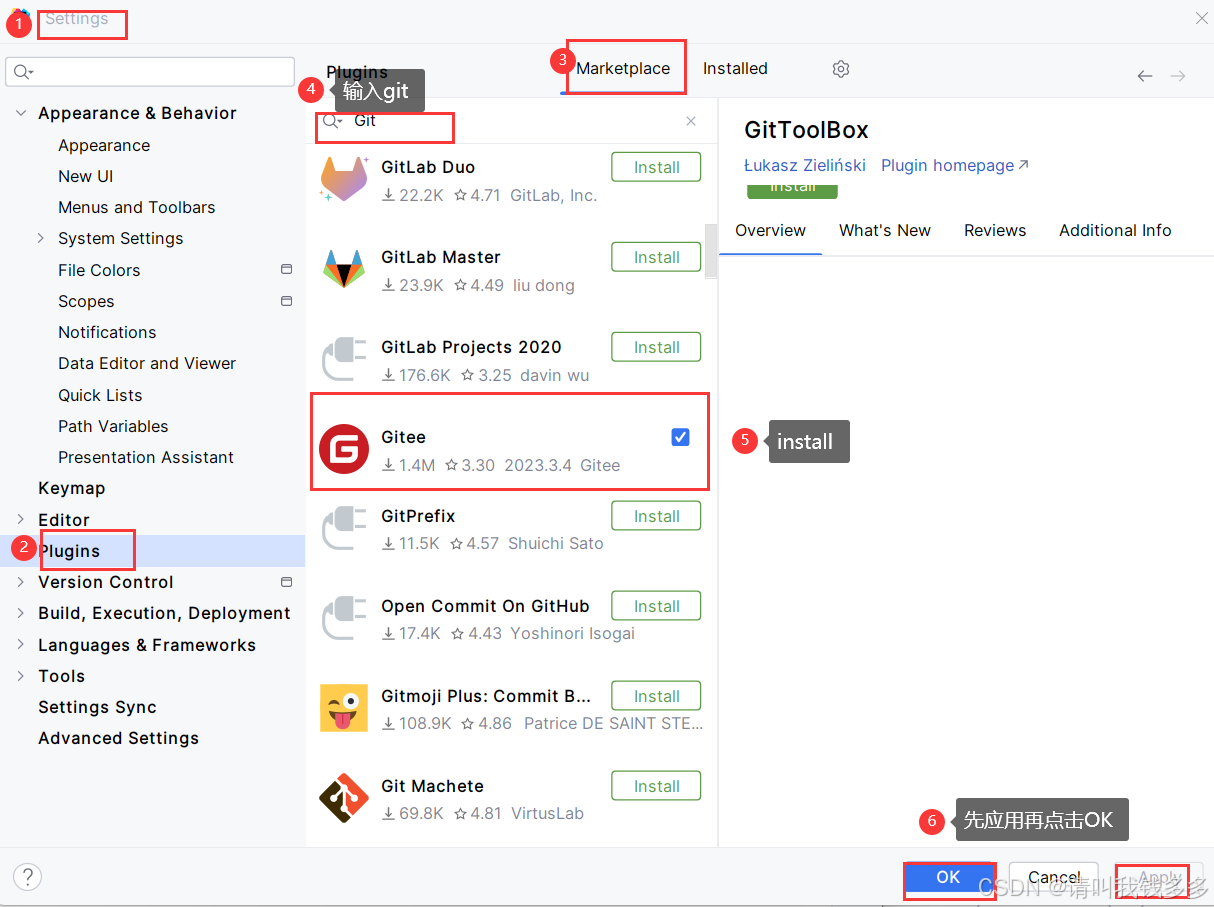Select Plugins in the settings tree
This screenshot has height=907, width=1214.
(x=152, y=551)
